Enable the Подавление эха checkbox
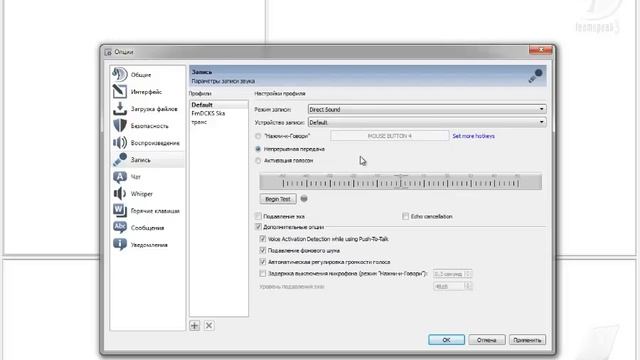This screenshot has height=360, width=640. click(258, 216)
